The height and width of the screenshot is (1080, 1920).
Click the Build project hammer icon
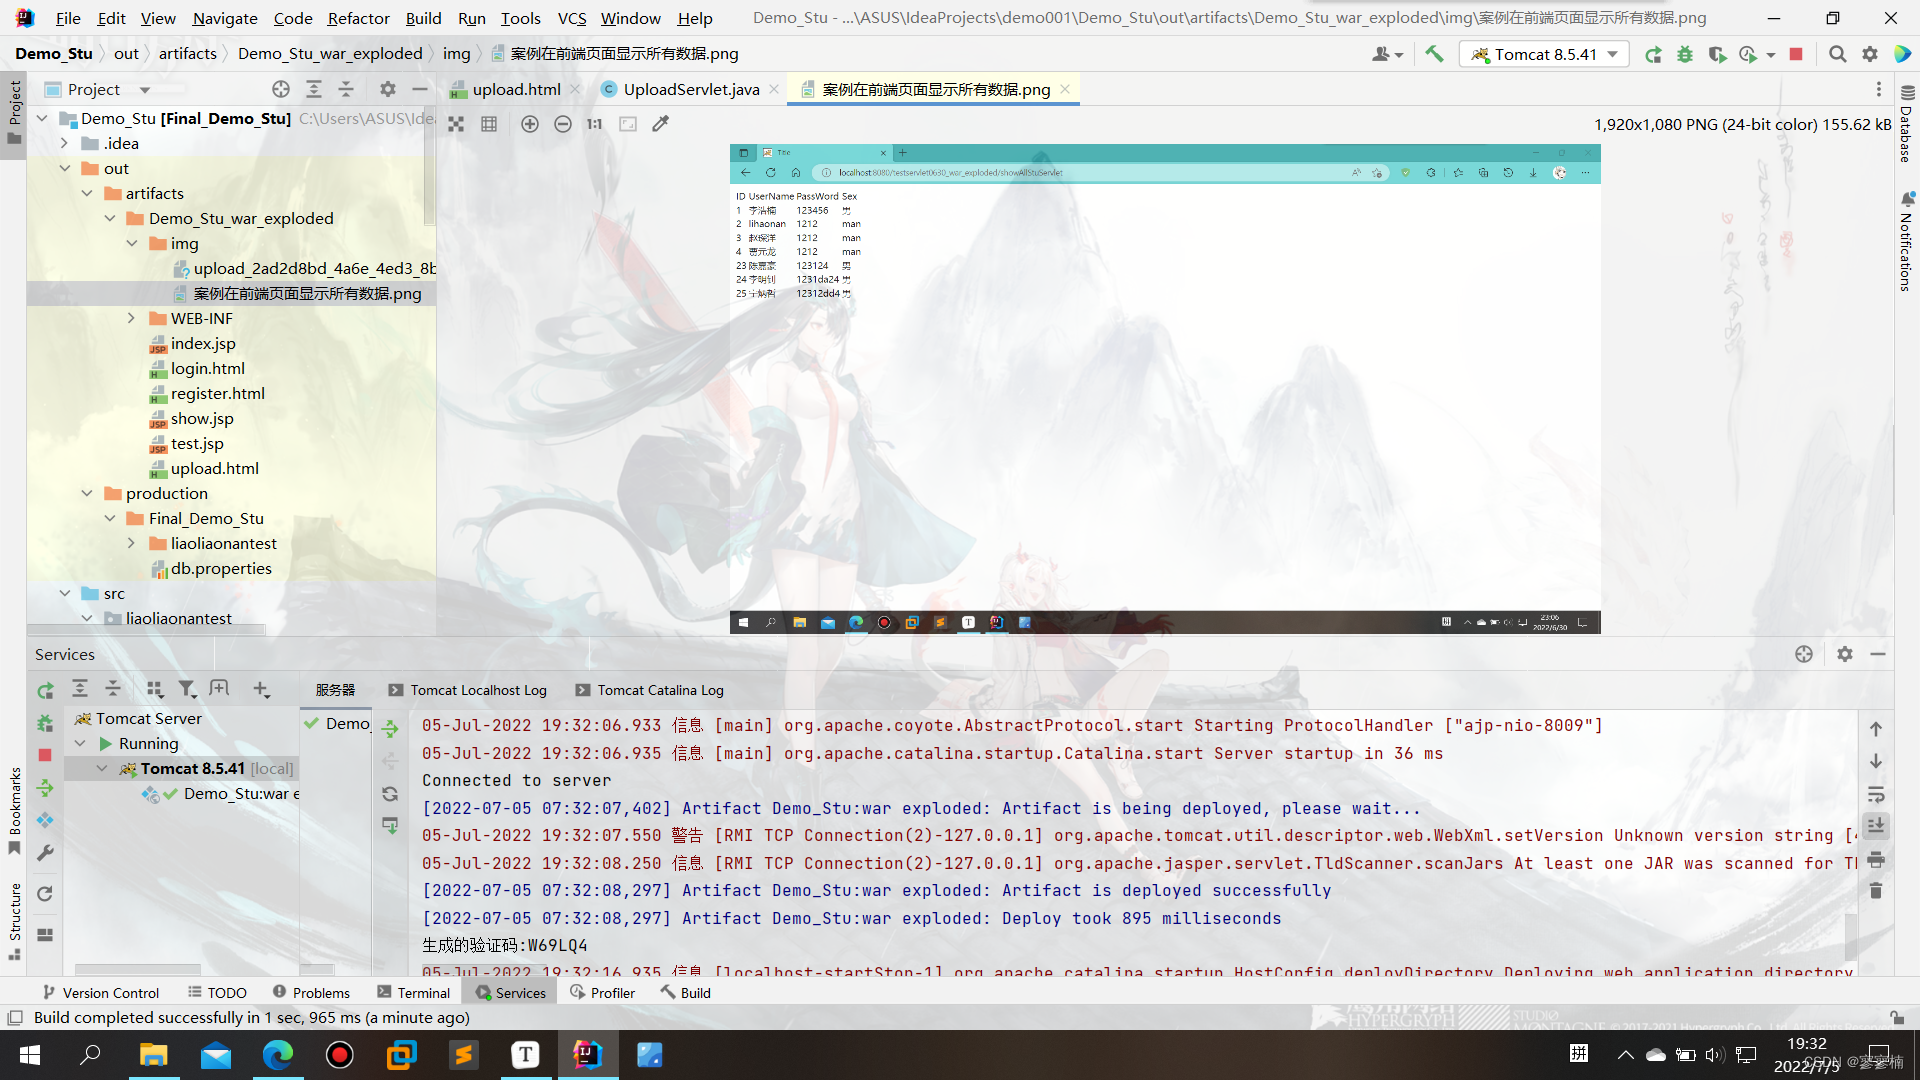click(x=1434, y=54)
